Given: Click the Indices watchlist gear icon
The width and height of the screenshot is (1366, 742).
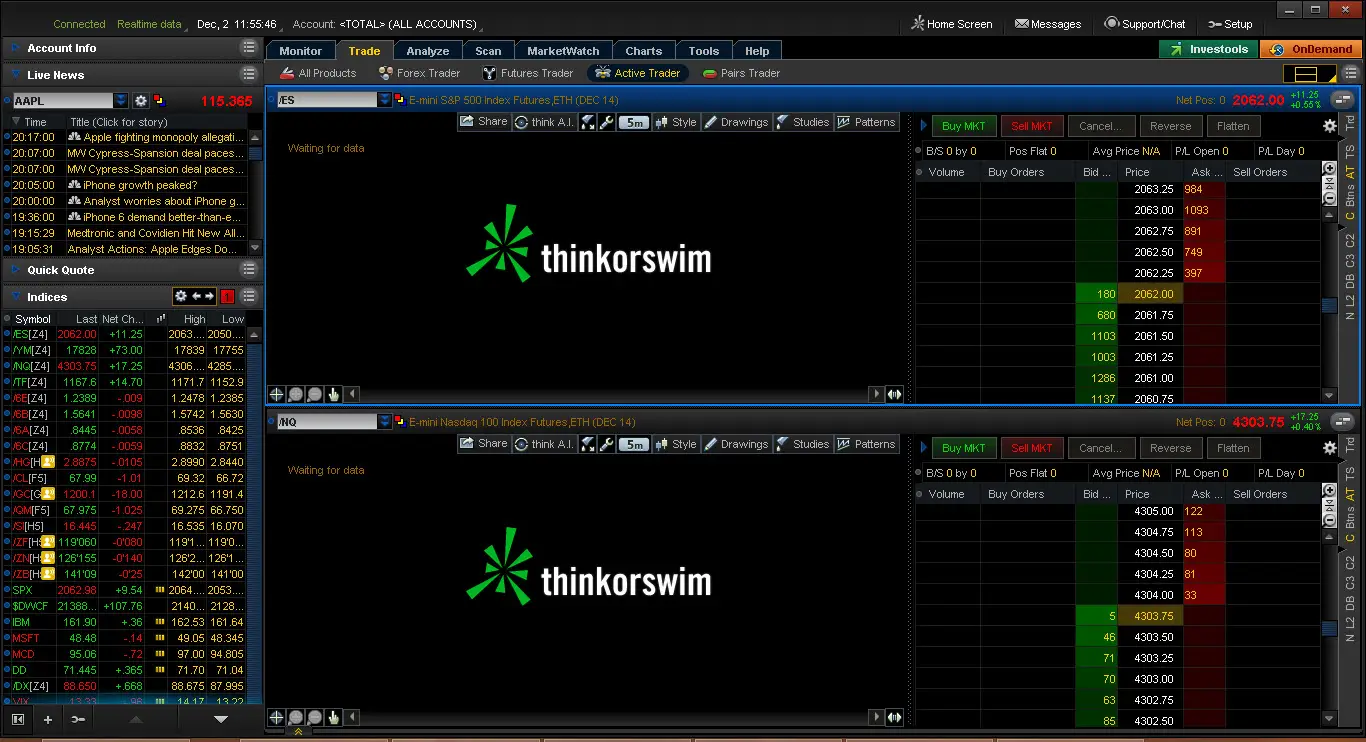Looking at the screenshot, I should click(x=180, y=296).
